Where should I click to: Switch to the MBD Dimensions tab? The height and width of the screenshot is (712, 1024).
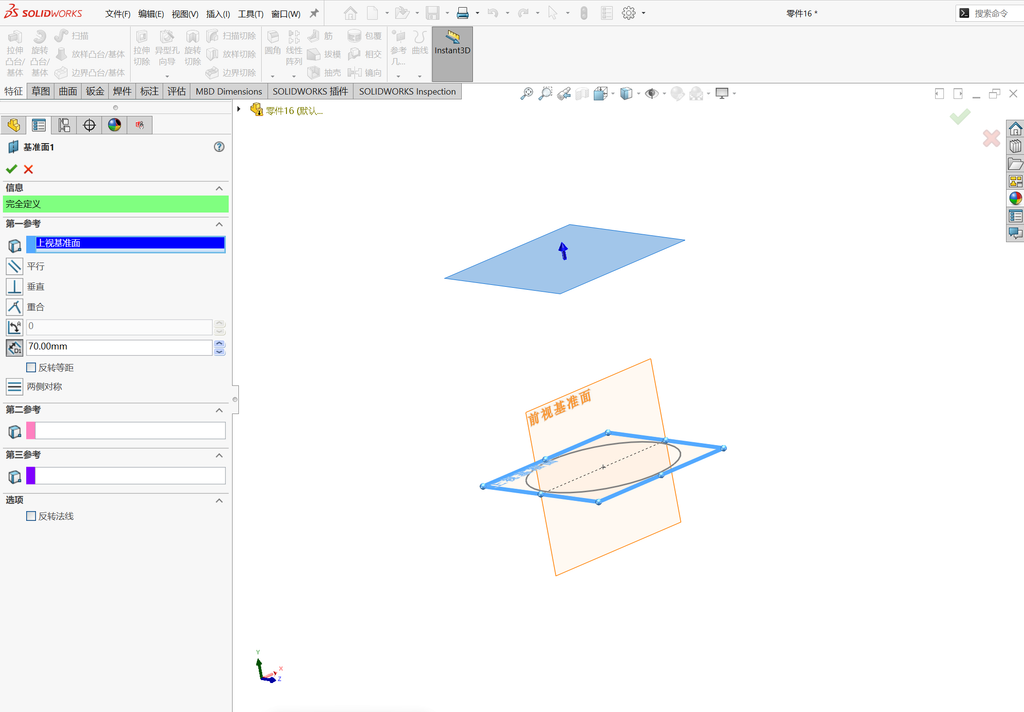pos(229,91)
